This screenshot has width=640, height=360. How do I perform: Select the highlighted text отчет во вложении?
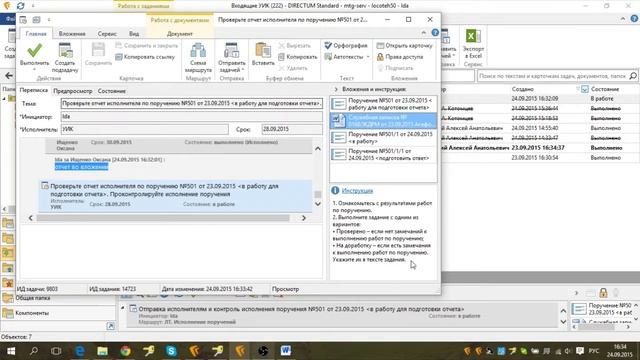point(81,167)
